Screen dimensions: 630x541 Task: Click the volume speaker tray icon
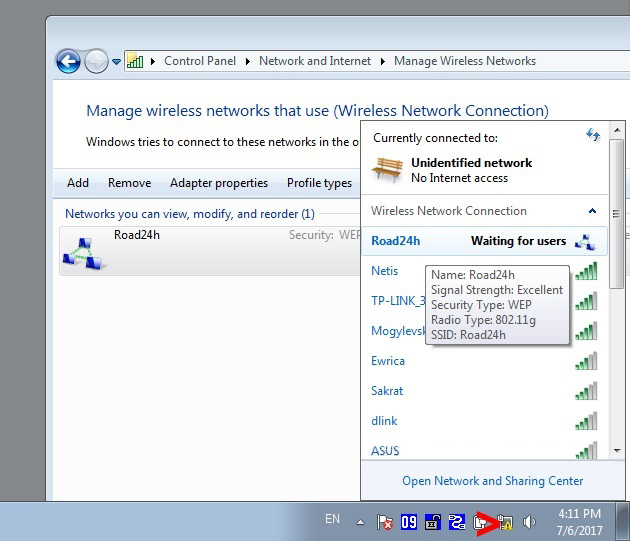[529, 522]
